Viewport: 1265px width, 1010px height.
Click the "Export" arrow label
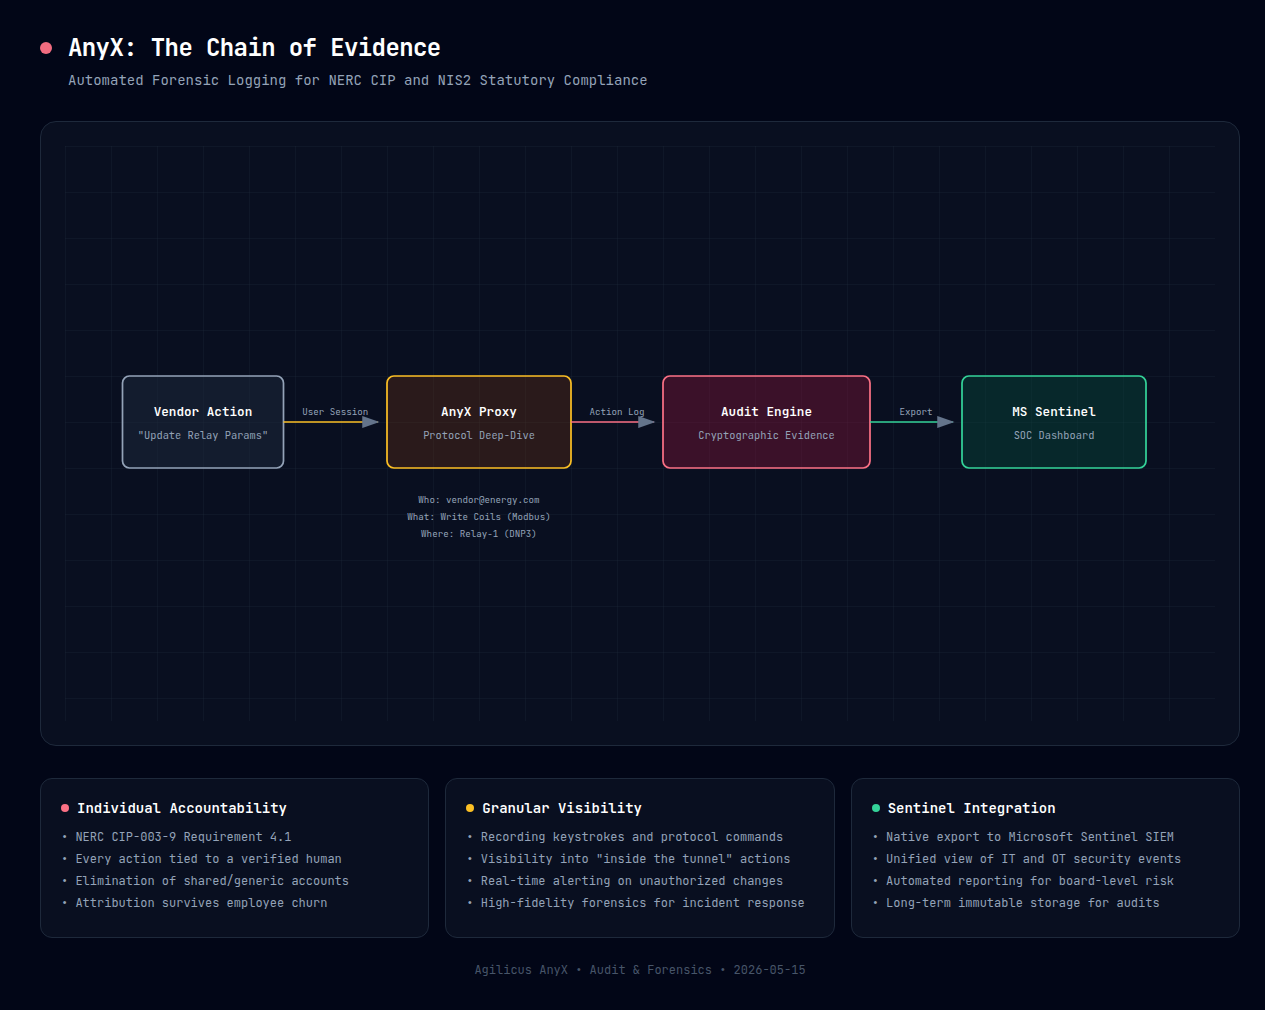coord(916,412)
